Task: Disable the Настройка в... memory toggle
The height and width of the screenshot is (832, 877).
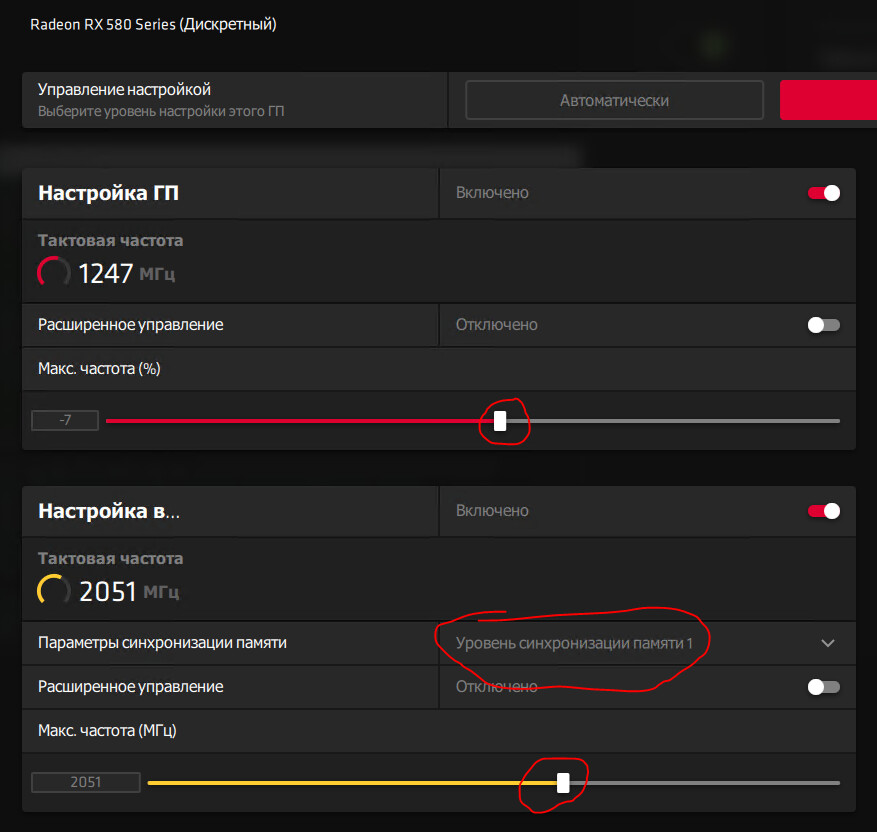Action: click(x=823, y=511)
